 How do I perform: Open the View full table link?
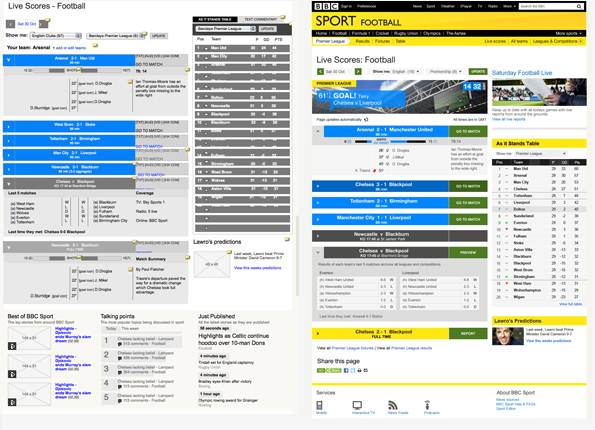pos(570,304)
